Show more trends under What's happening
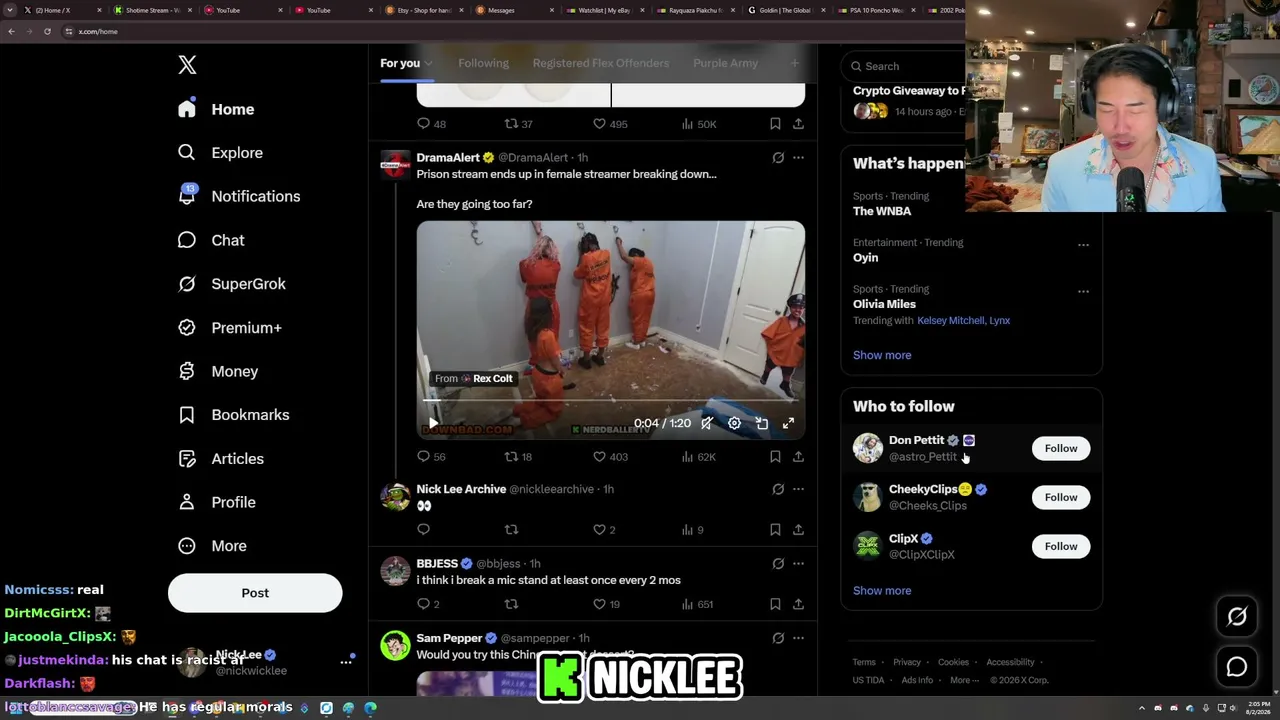 [882, 355]
